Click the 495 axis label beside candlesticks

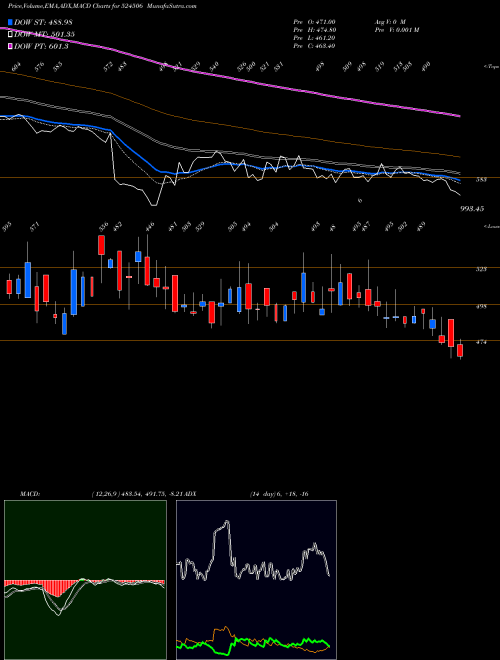[x=481, y=306]
